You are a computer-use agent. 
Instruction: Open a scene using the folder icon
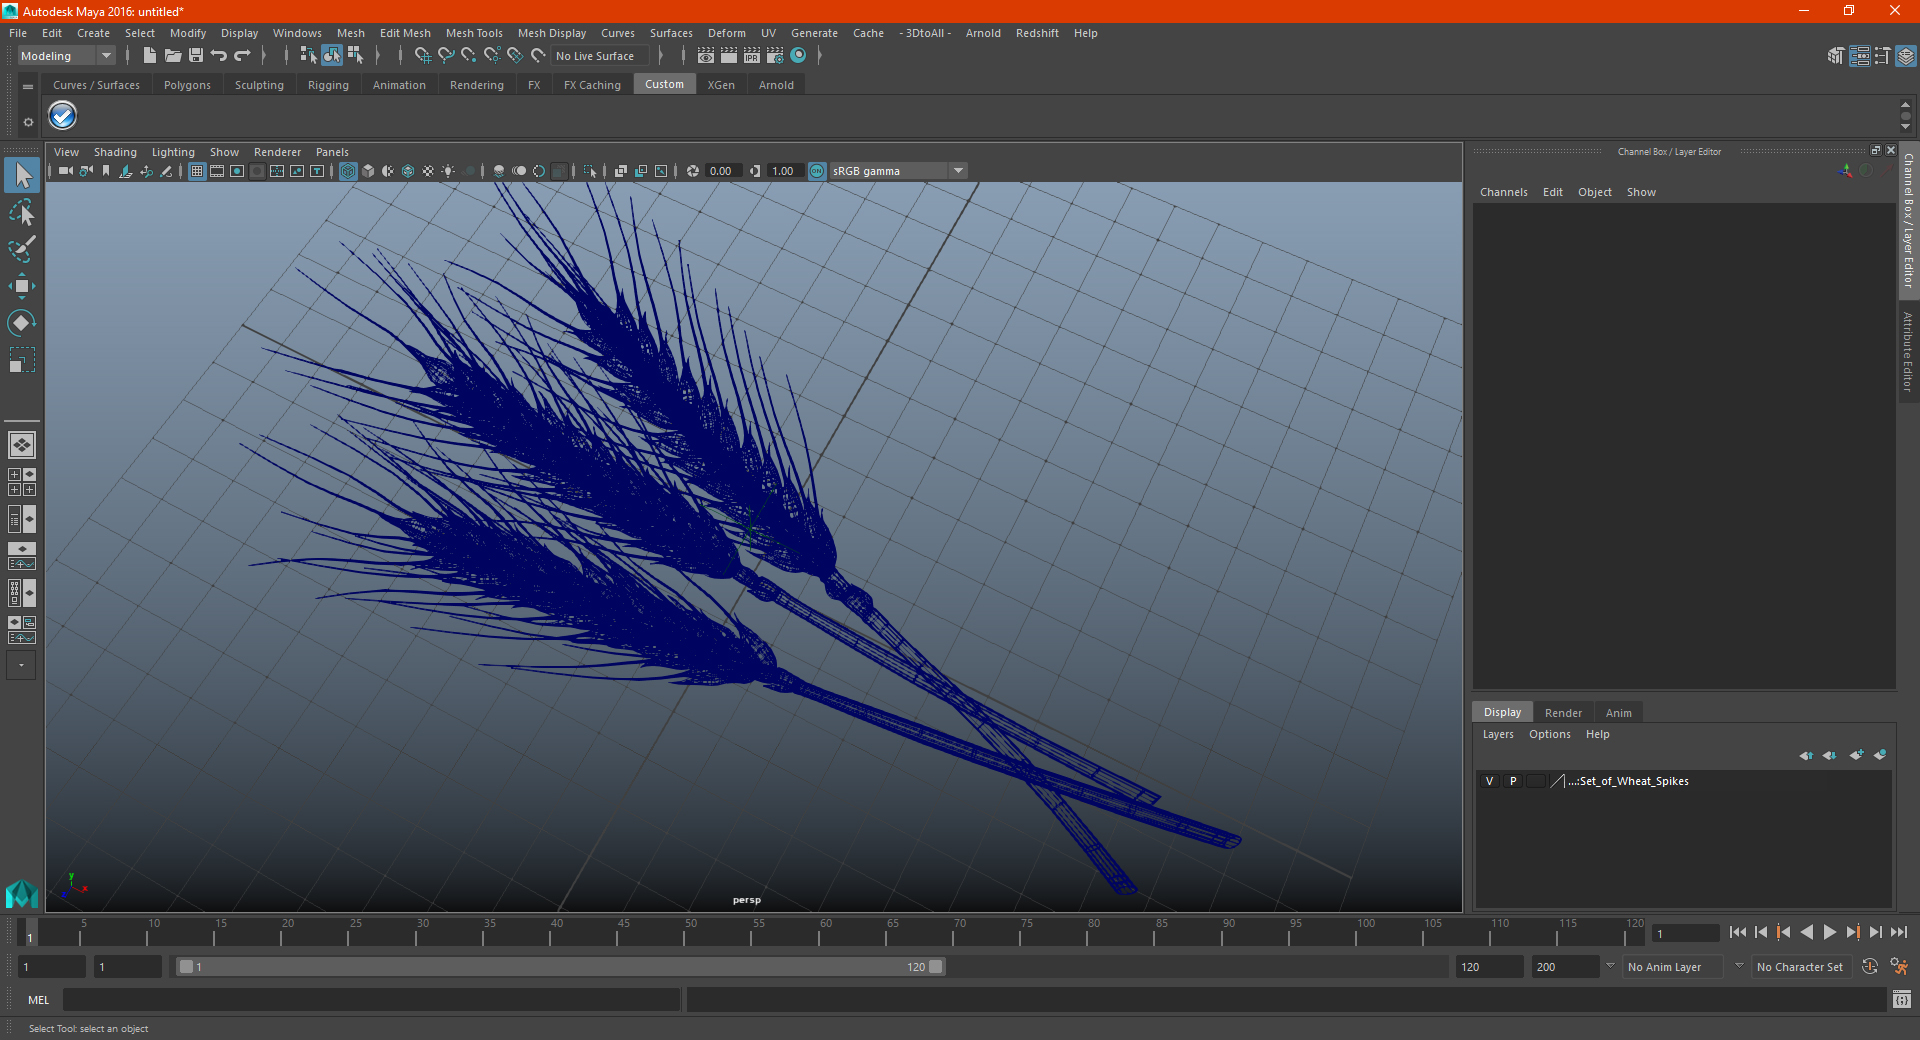point(172,56)
